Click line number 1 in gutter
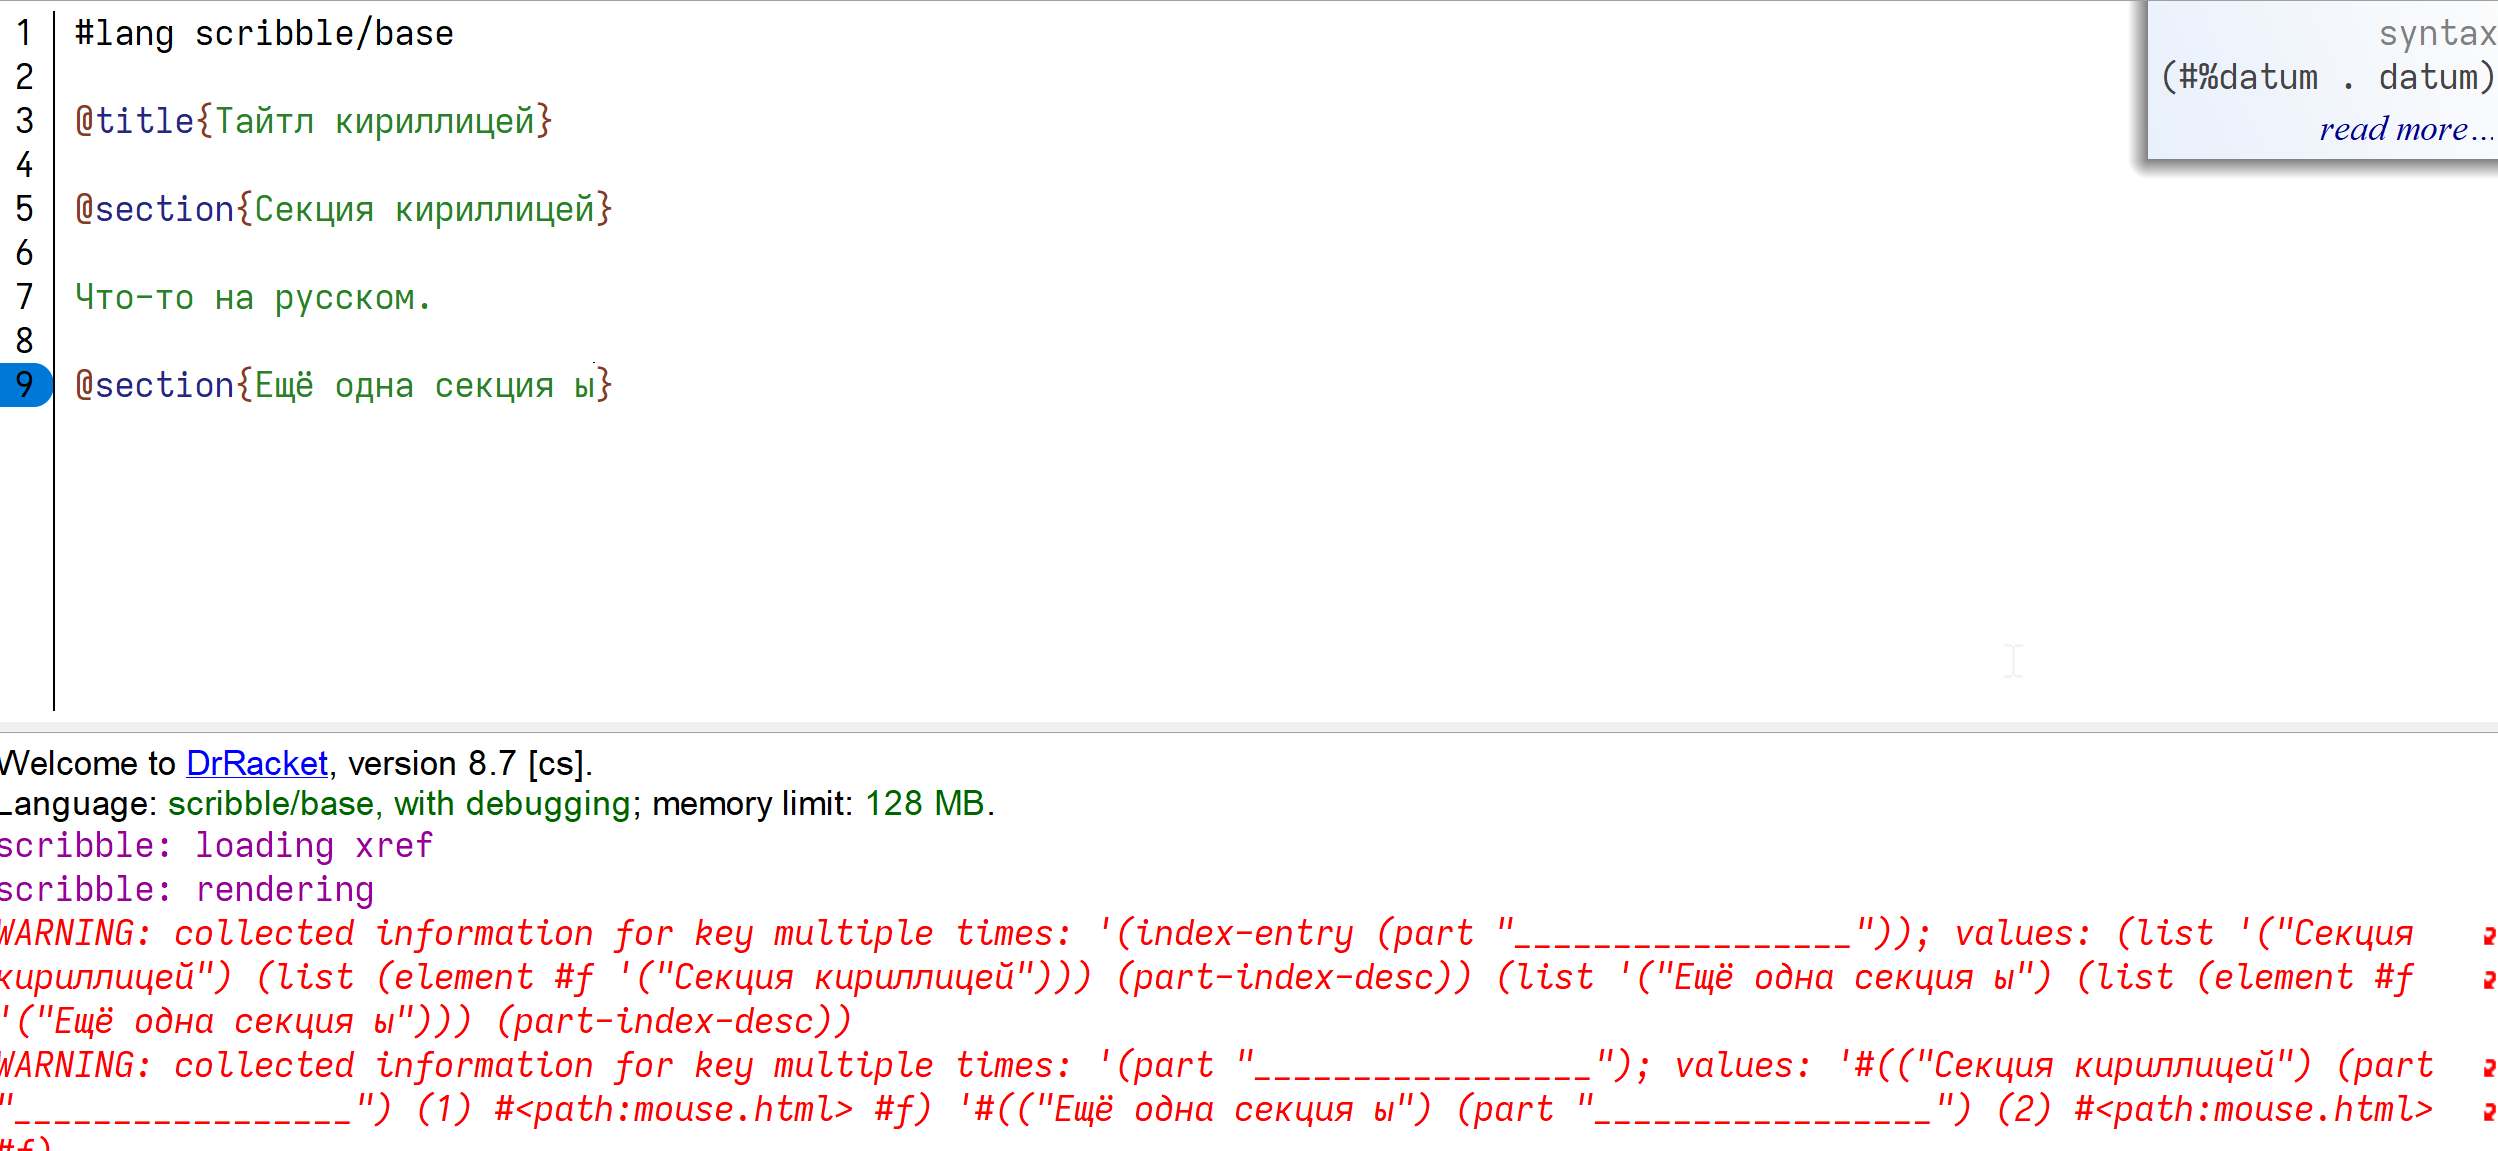Viewport: 2498px width, 1151px height. pos(25,33)
